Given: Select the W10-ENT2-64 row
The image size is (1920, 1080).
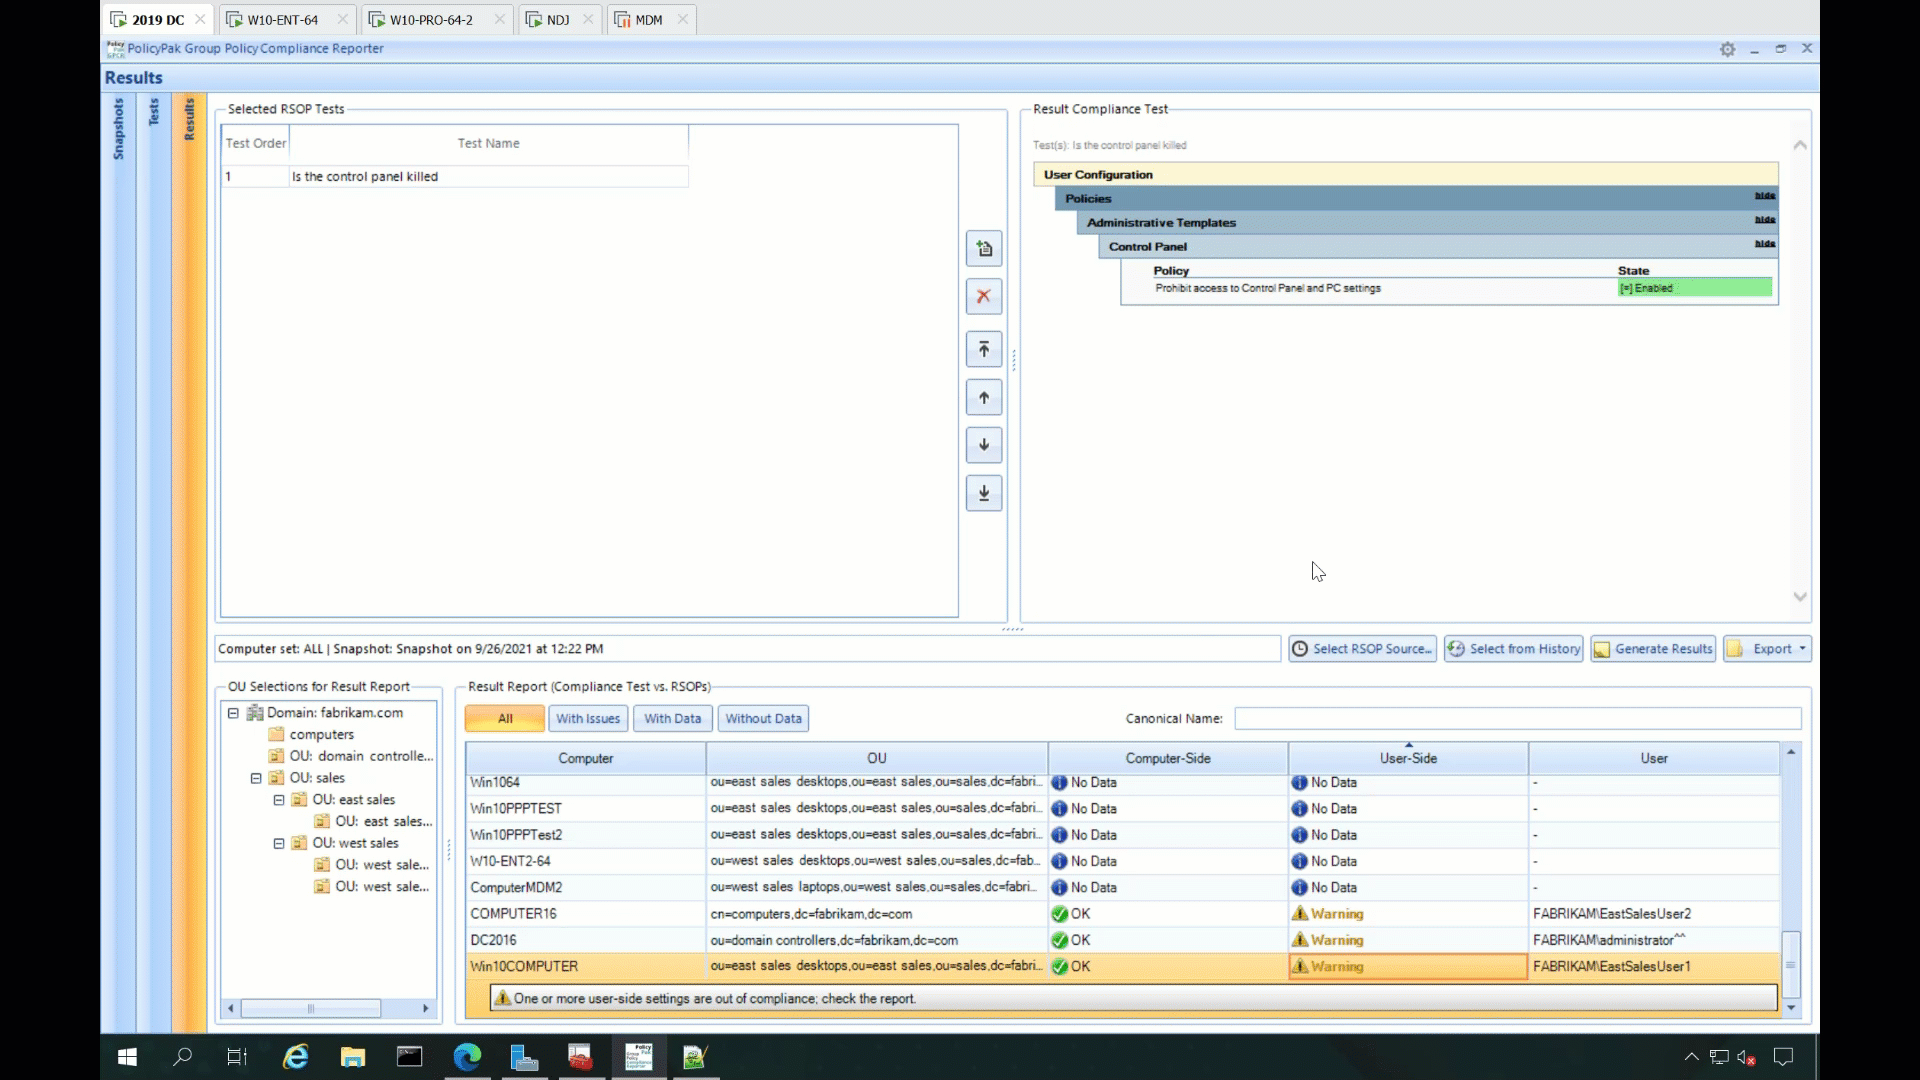Looking at the screenshot, I should point(1122,862).
